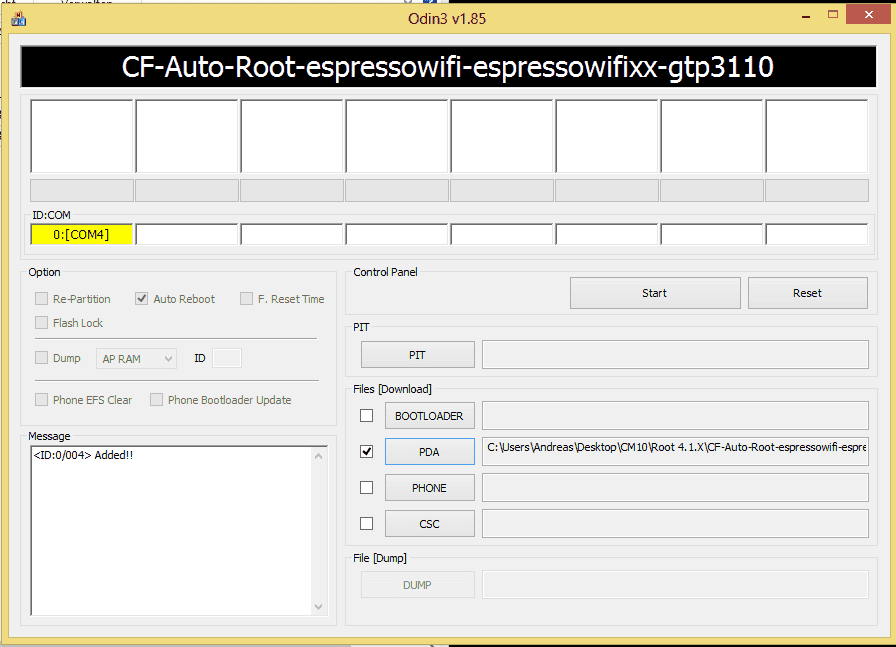Click the CSC file button
This screenshot has width=896, height=647.
pos(430,524)
